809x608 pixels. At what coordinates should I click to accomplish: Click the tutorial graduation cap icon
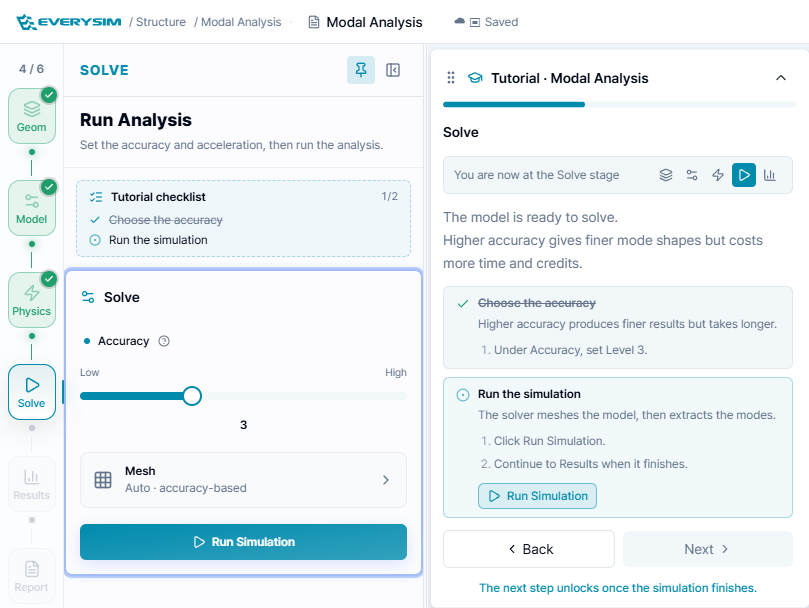pos(475,78)
